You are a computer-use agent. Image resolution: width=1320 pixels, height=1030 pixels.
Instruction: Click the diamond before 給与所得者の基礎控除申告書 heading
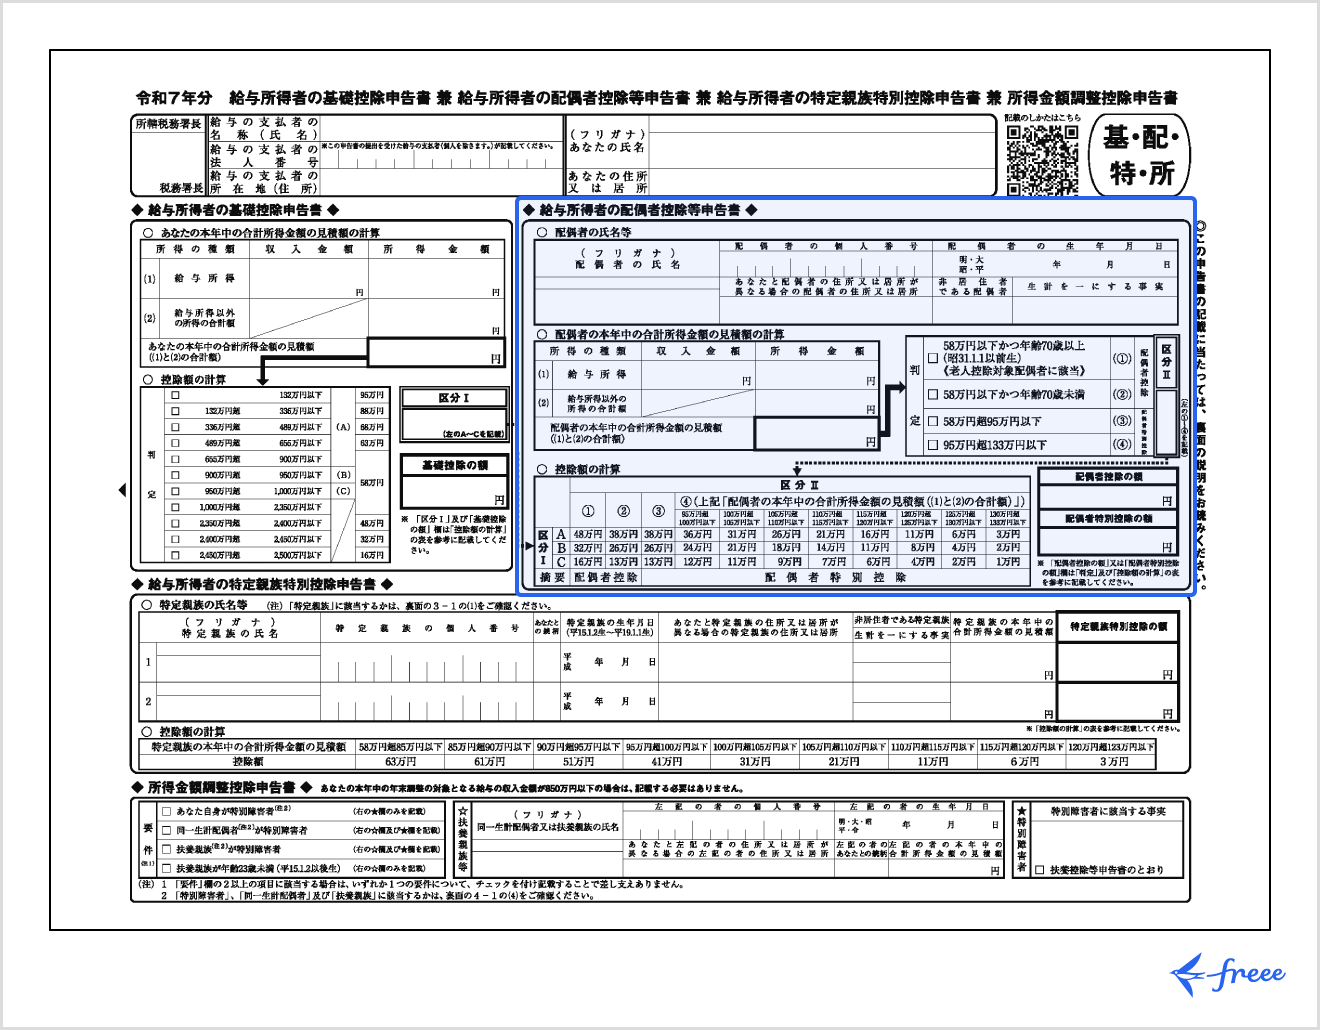click(138, 210)
